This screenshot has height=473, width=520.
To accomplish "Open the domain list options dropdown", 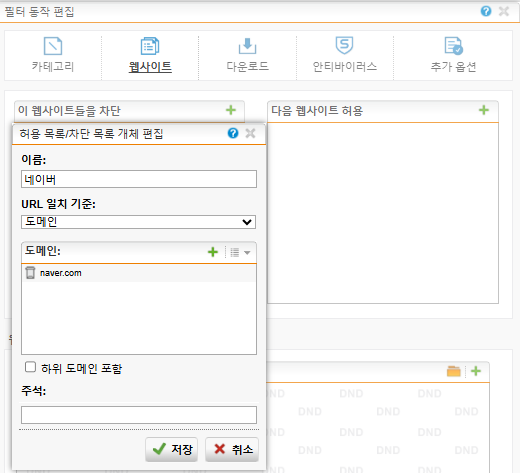I will (240, 252).
